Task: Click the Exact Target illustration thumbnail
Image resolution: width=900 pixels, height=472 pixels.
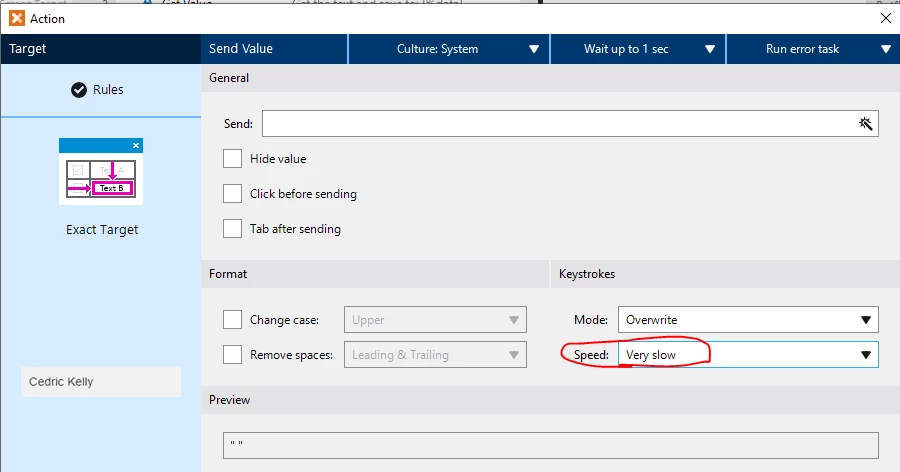Action: click(x=101, y=171)
